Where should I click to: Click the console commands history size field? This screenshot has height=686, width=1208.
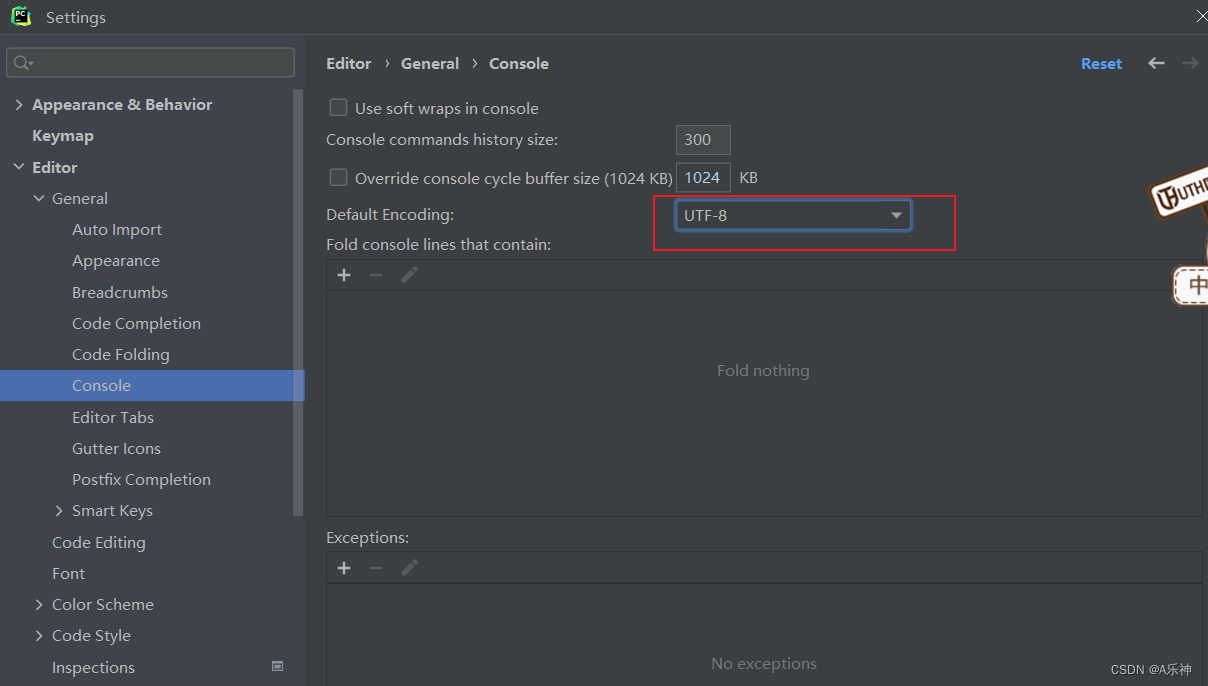pyautogui.click(x=703, y=140)
